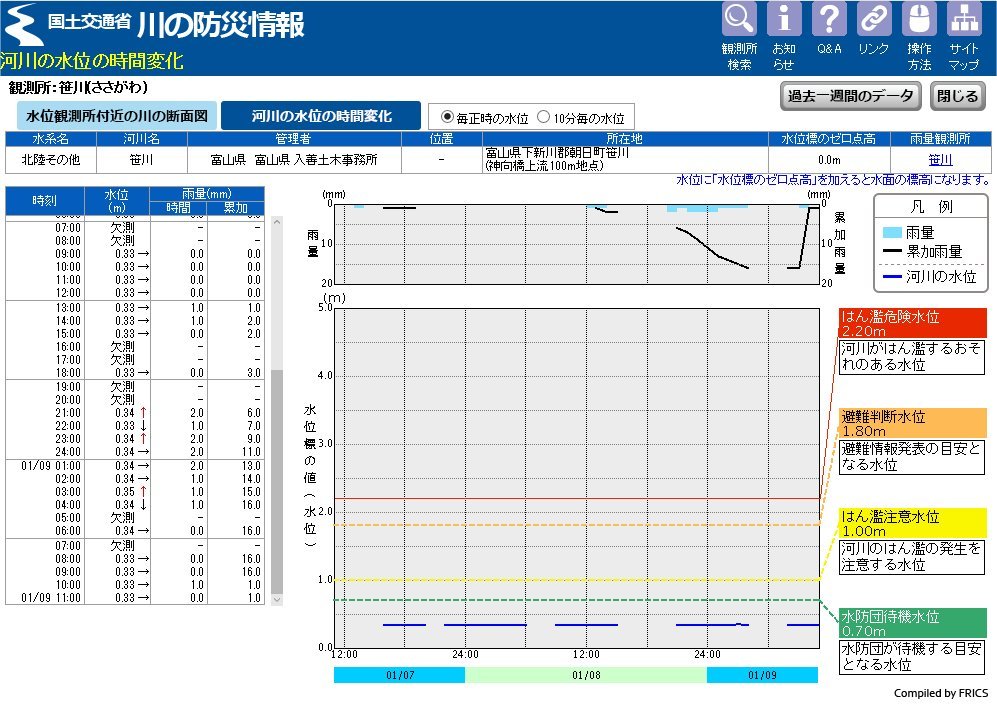Open the 操作方法 mouse icon
The image size is (997, 709).
(919, 20)
